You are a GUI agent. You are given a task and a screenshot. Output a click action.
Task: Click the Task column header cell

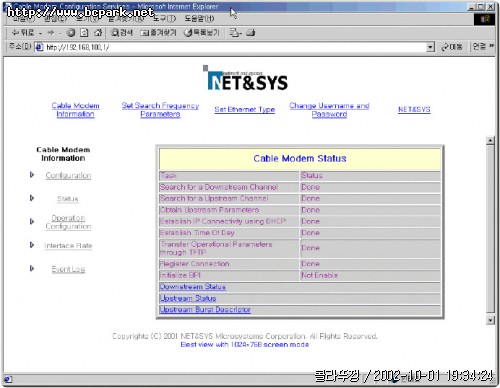(229, 176)
